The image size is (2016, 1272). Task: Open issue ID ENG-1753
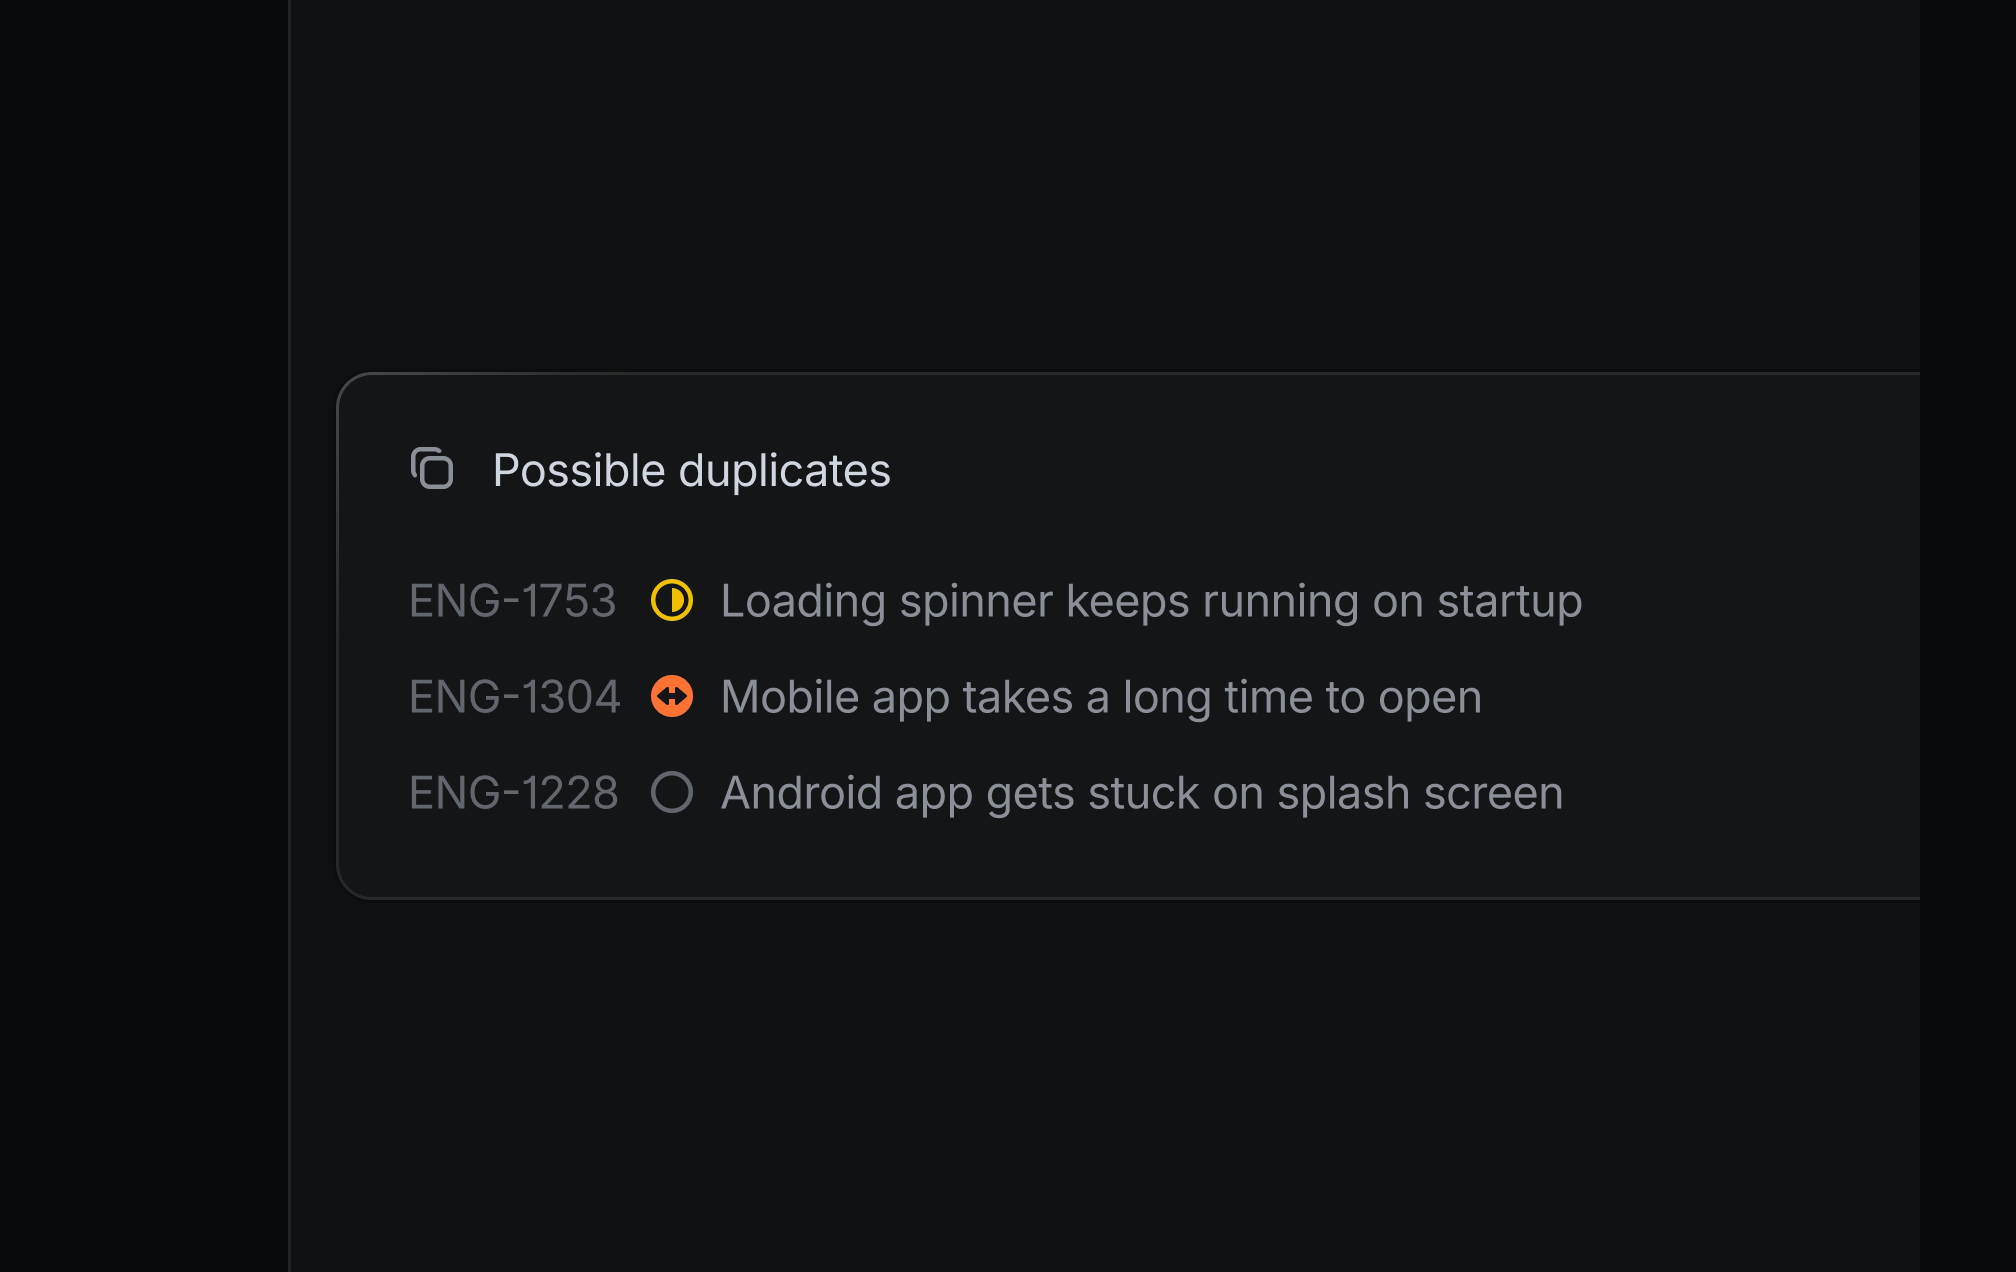click(512, 601)
